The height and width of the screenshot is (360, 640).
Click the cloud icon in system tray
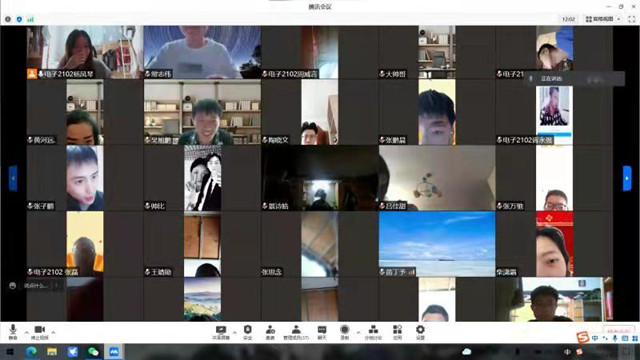click(x=467, y=351)
